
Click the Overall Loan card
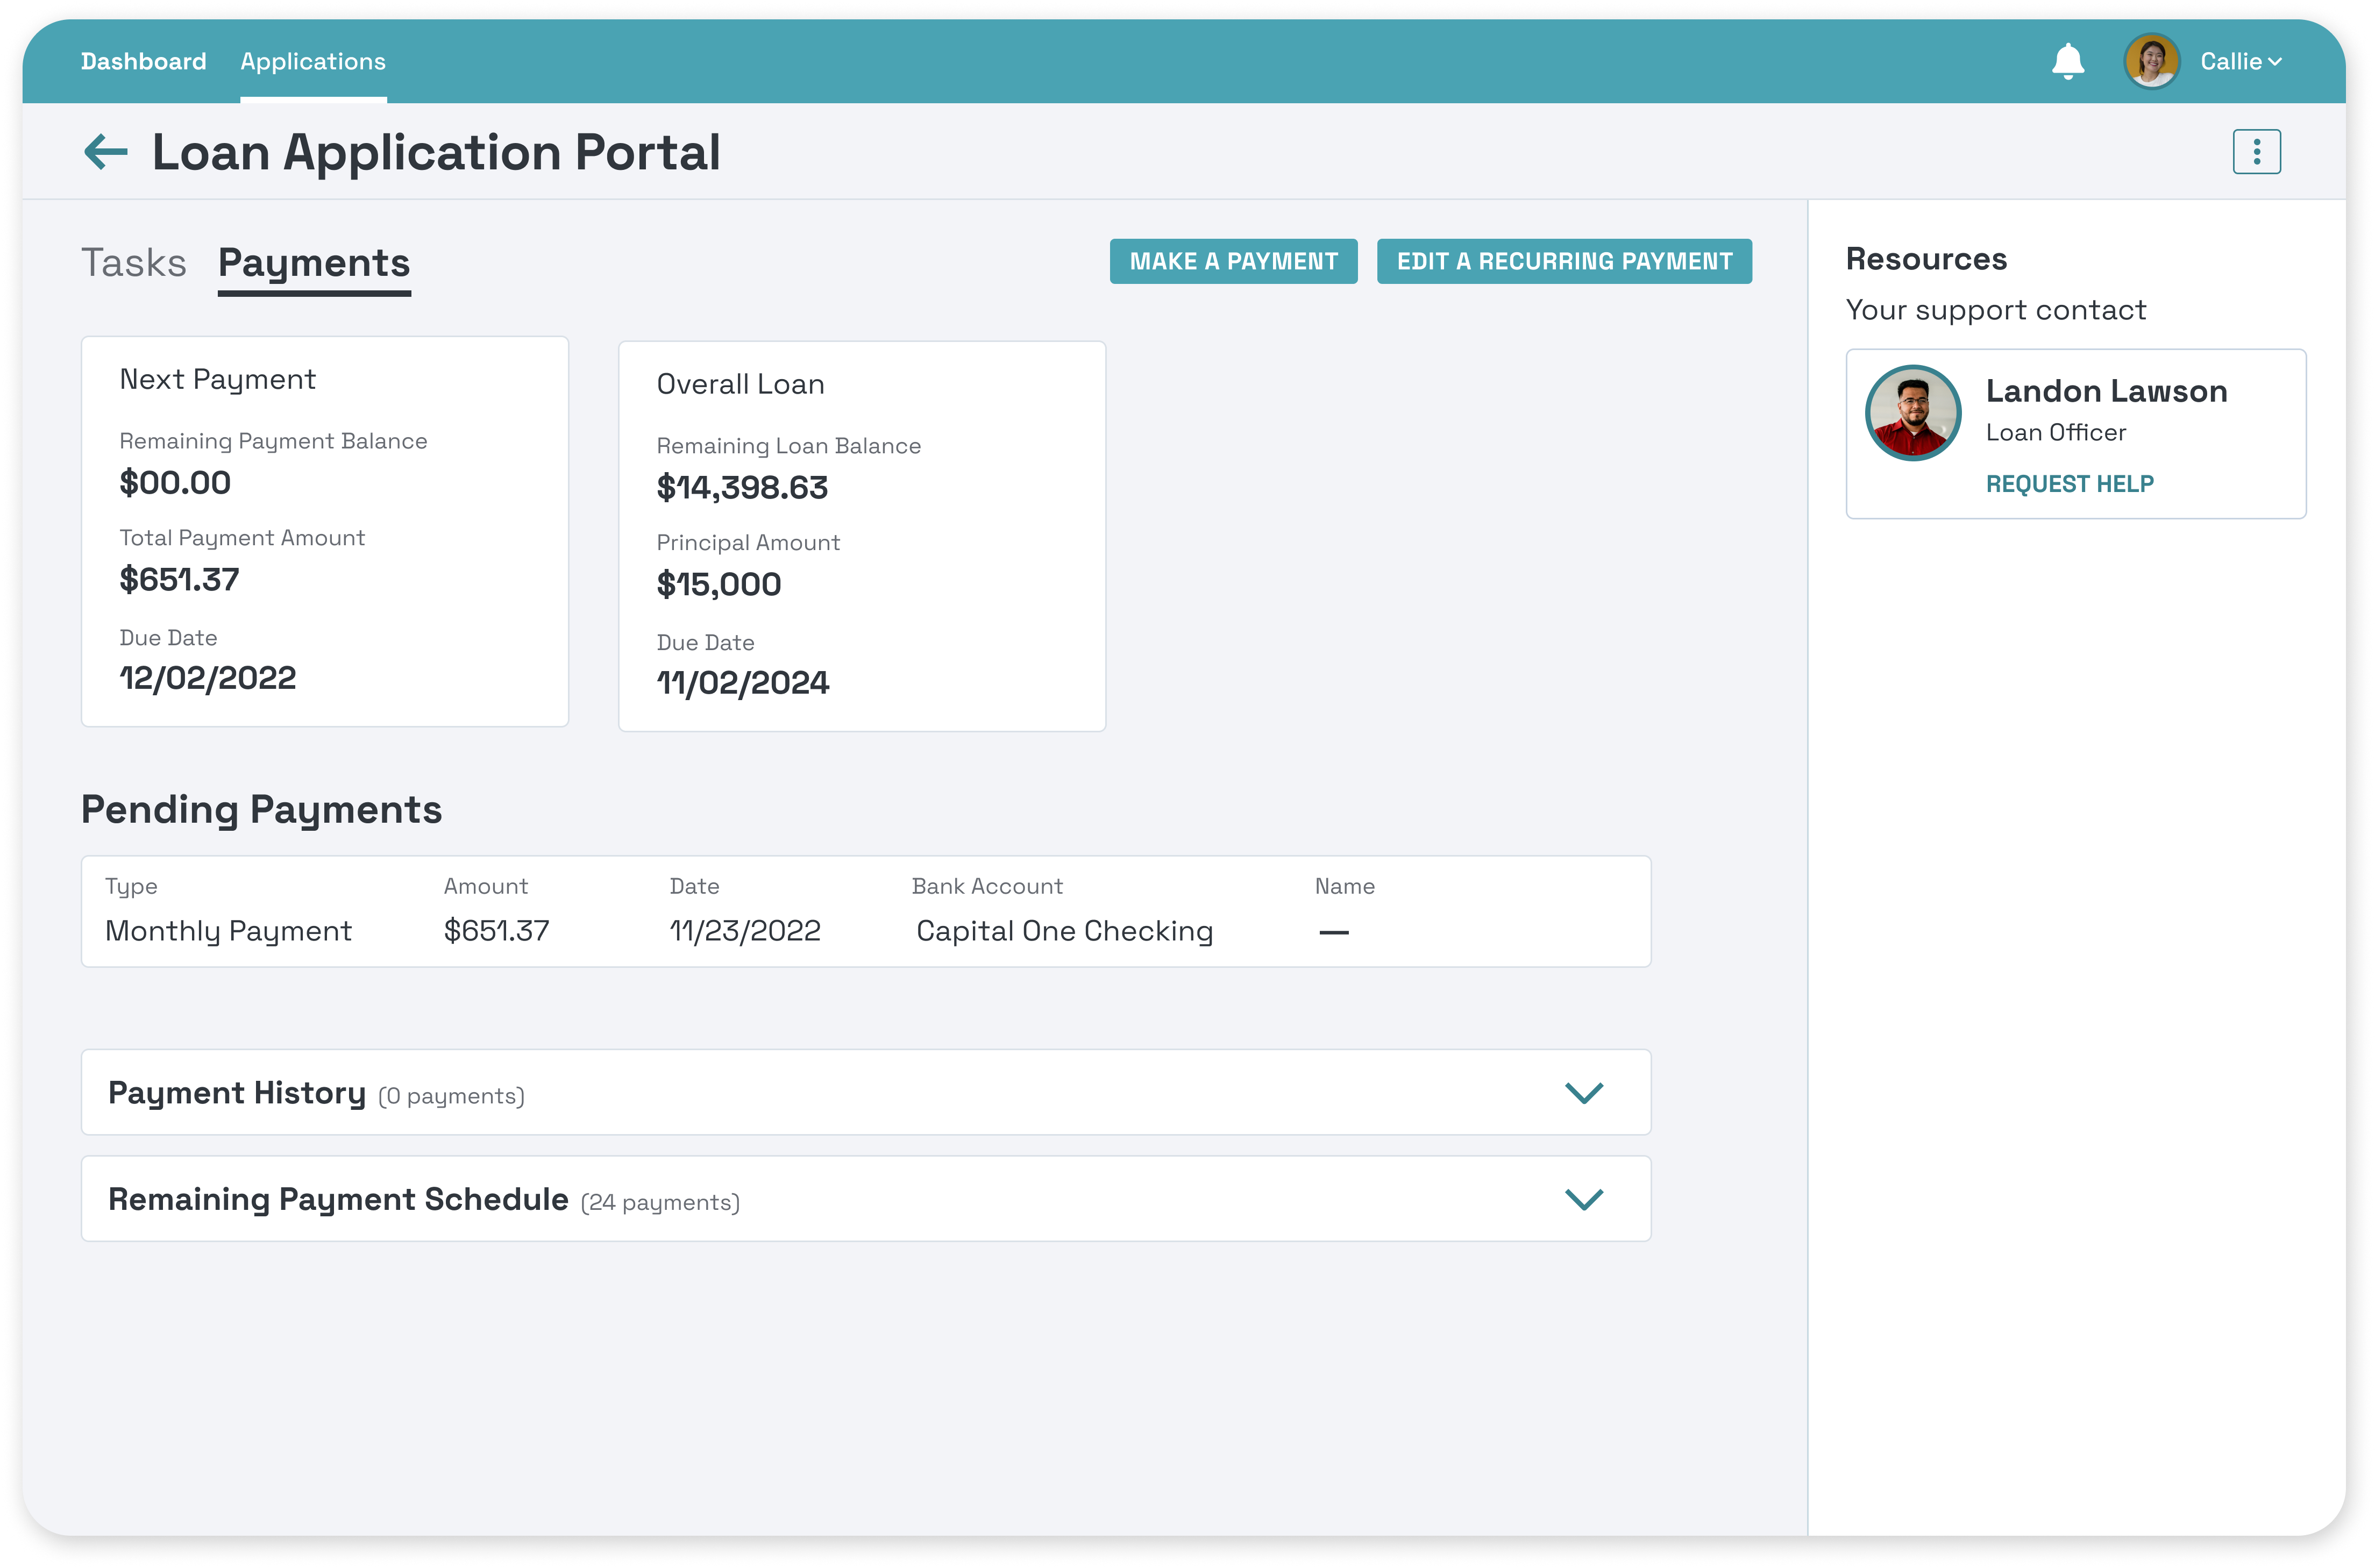[x=861, y=536]
